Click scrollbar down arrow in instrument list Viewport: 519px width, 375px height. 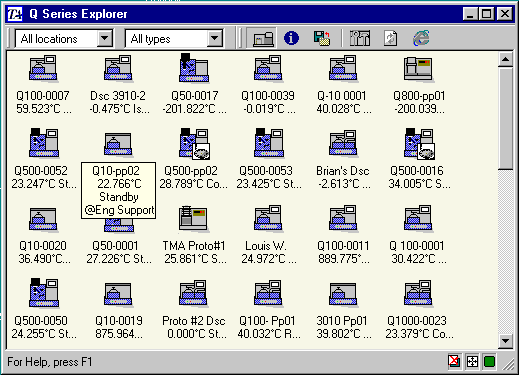click(506, 341)
